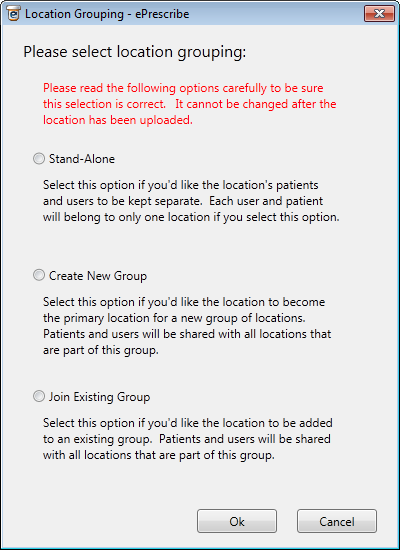
Task: Click the Location Grouping - ePrescribe title text
Action: (107, 14)
